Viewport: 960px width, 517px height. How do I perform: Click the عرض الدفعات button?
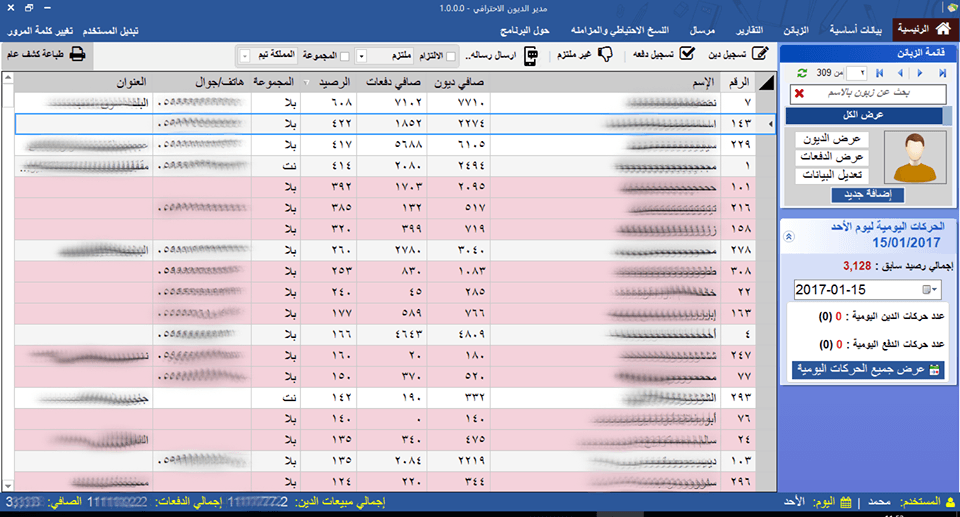pos(831,157)
